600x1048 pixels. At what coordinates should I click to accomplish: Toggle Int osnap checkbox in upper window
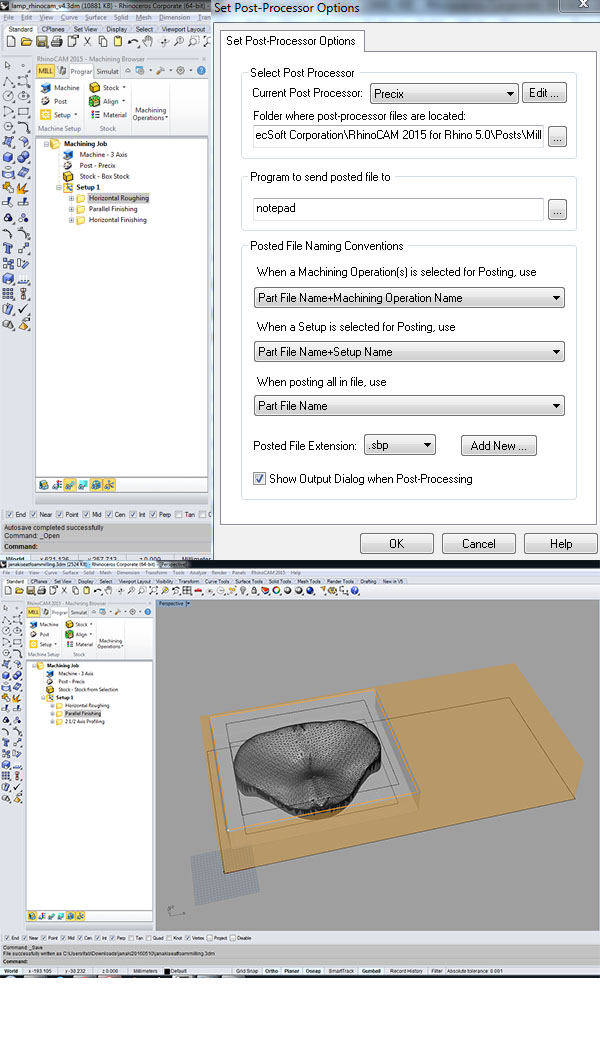[132, 515]
